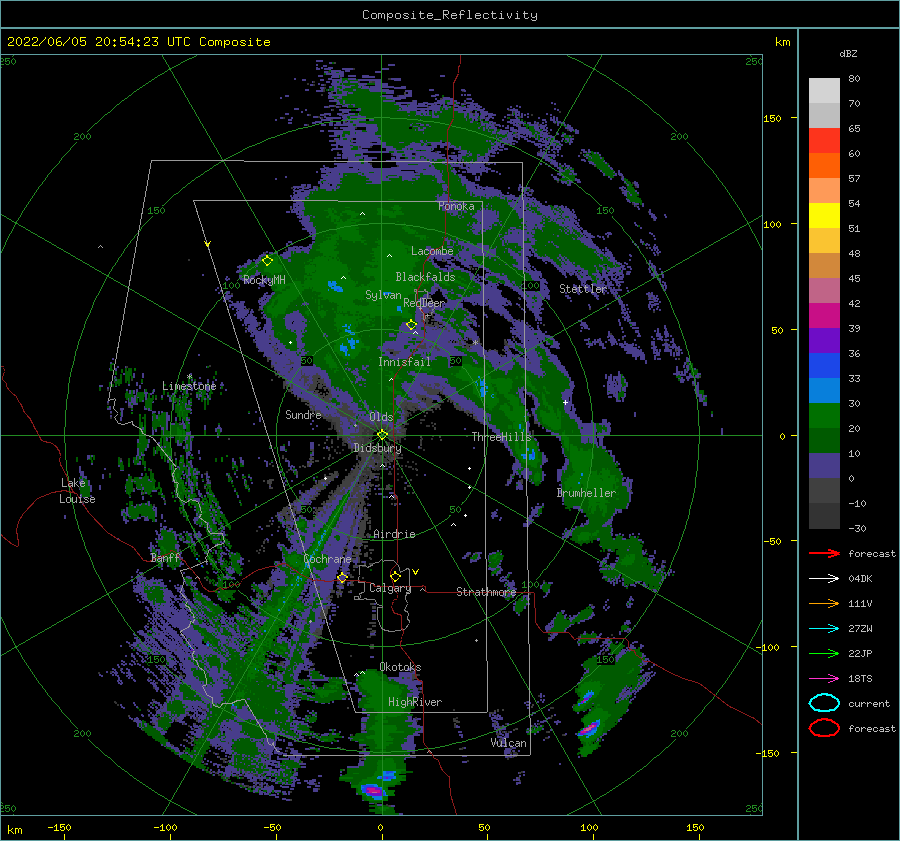Click the forecast label beside red oval
The height and width of the screenshot is (841, 900).
point(872,728)
